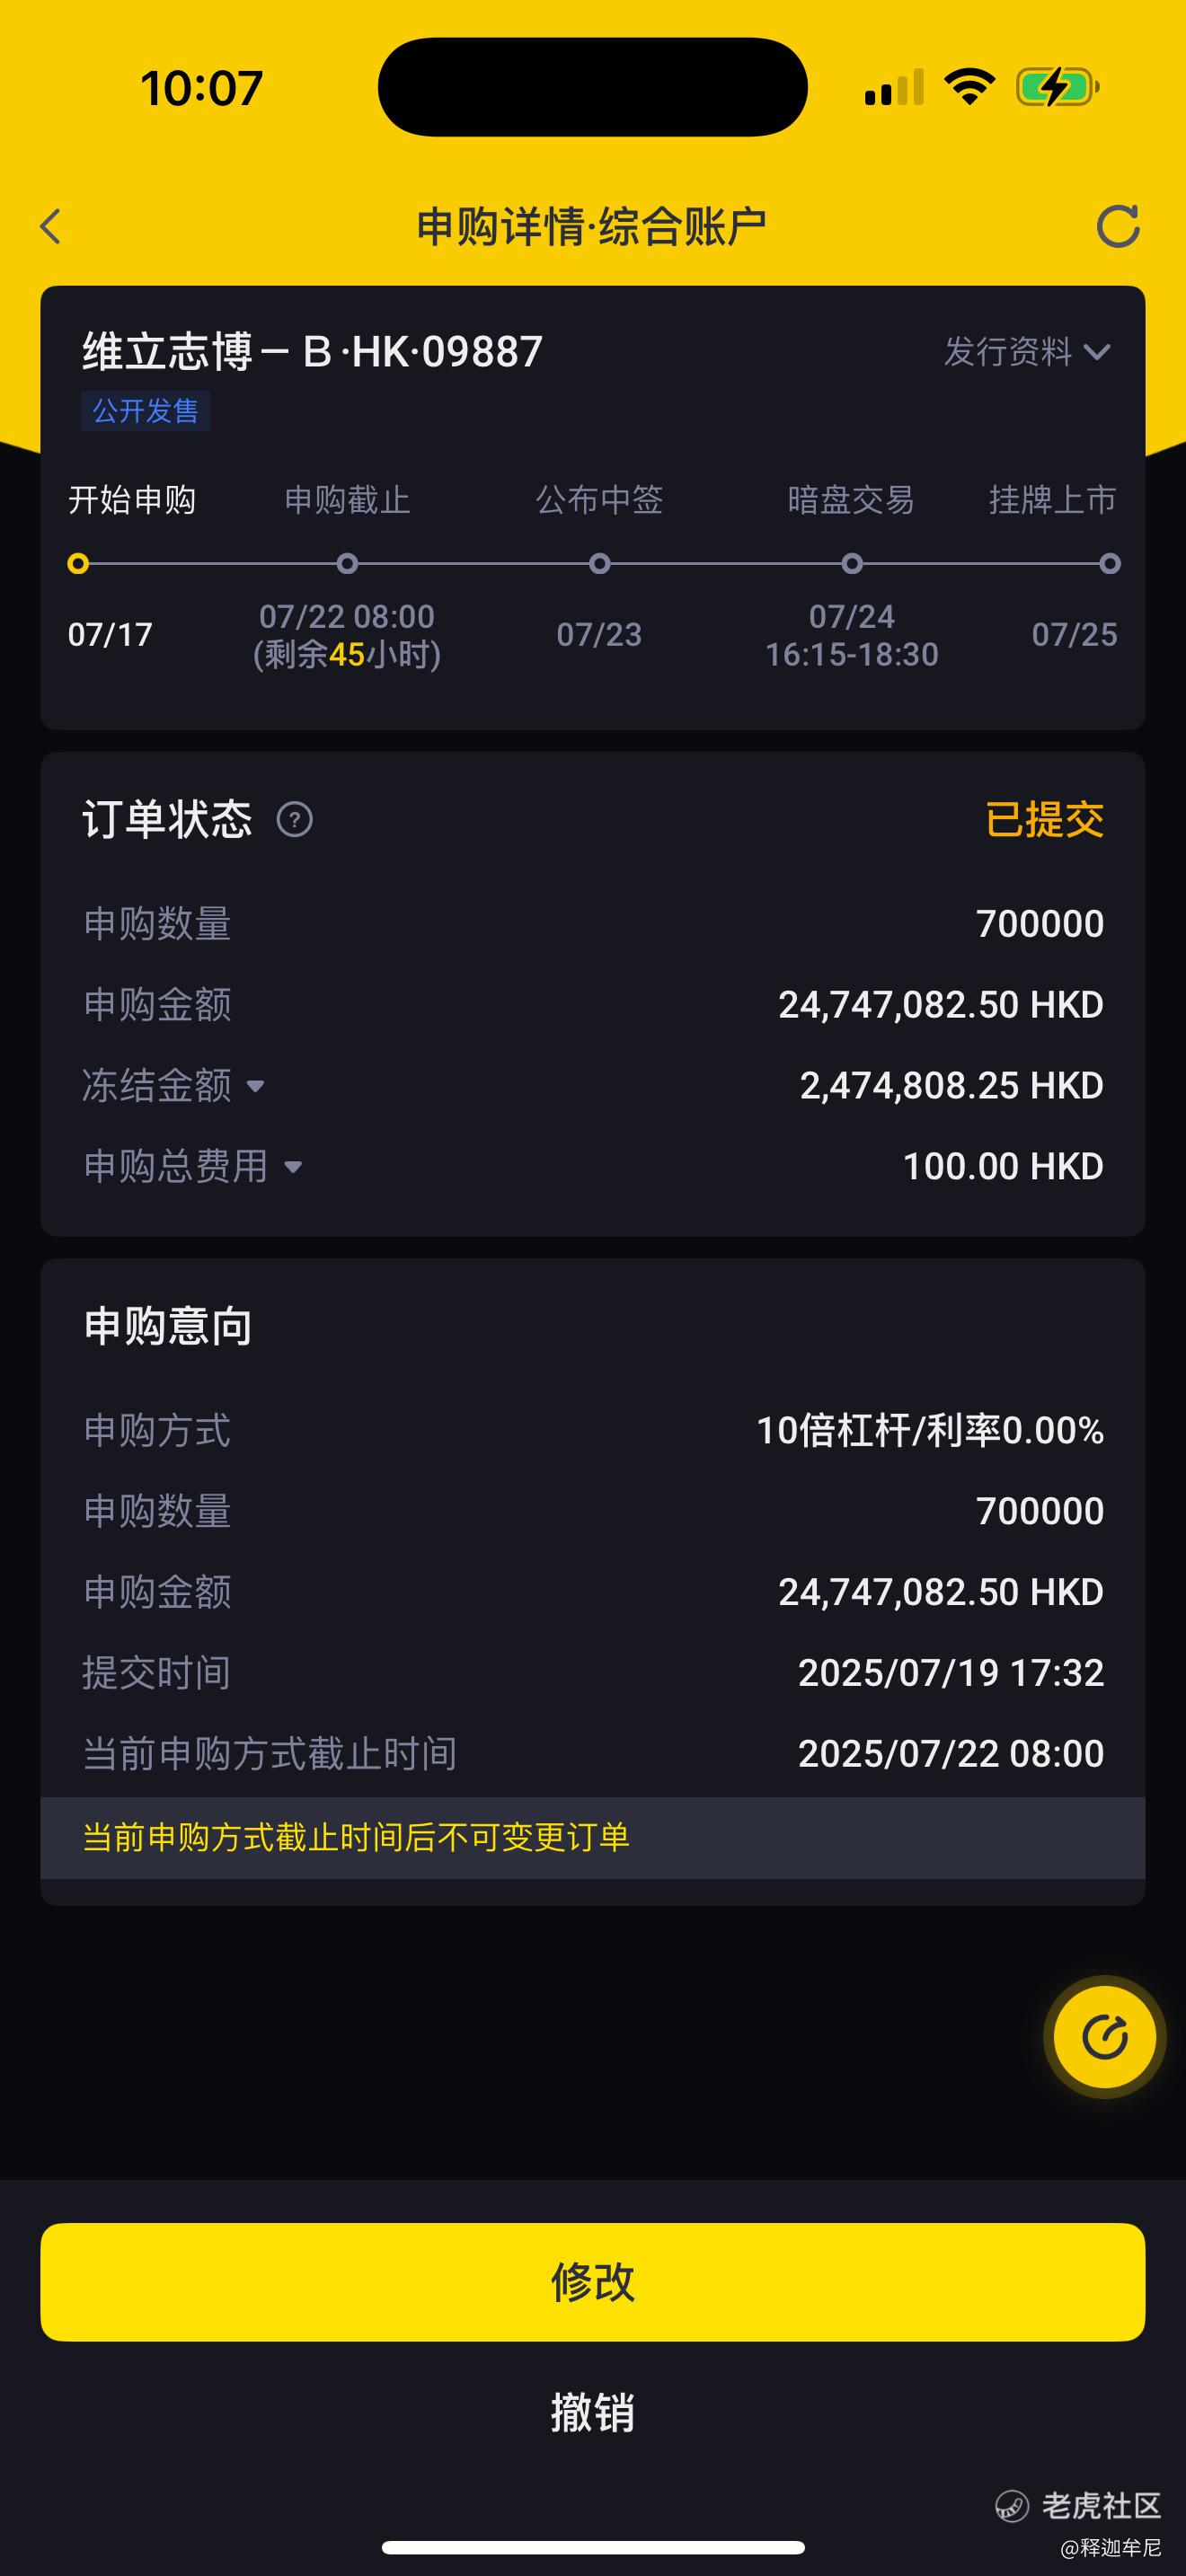
Task: Click the yellow 修改 button
Action: point(593,2282)
